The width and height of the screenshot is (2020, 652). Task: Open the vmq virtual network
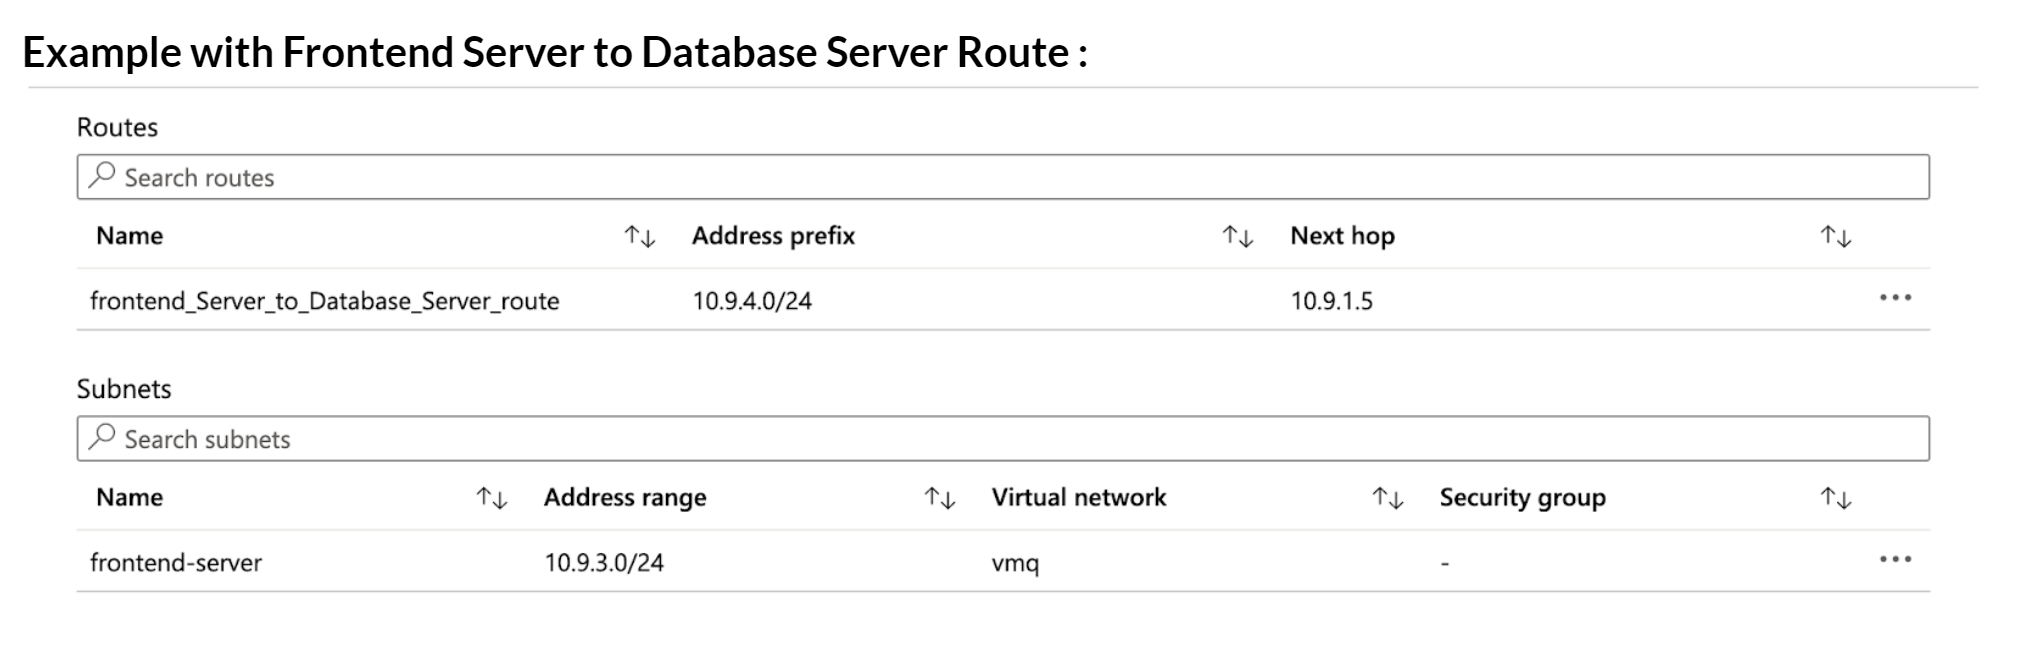click(x=1015, y=563)
